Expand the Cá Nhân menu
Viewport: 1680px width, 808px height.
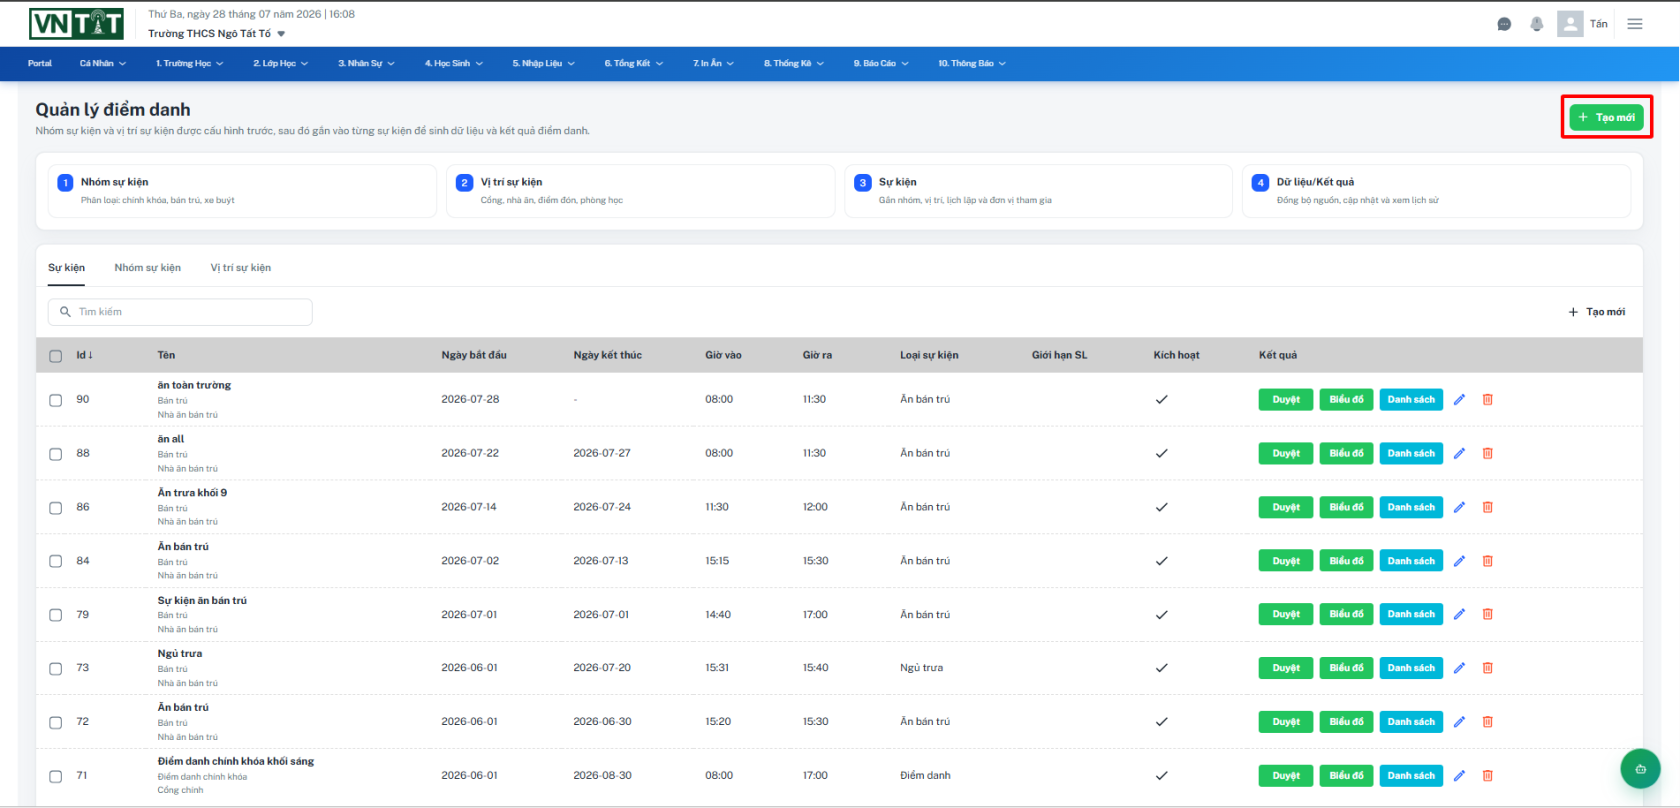coord(103,64)
